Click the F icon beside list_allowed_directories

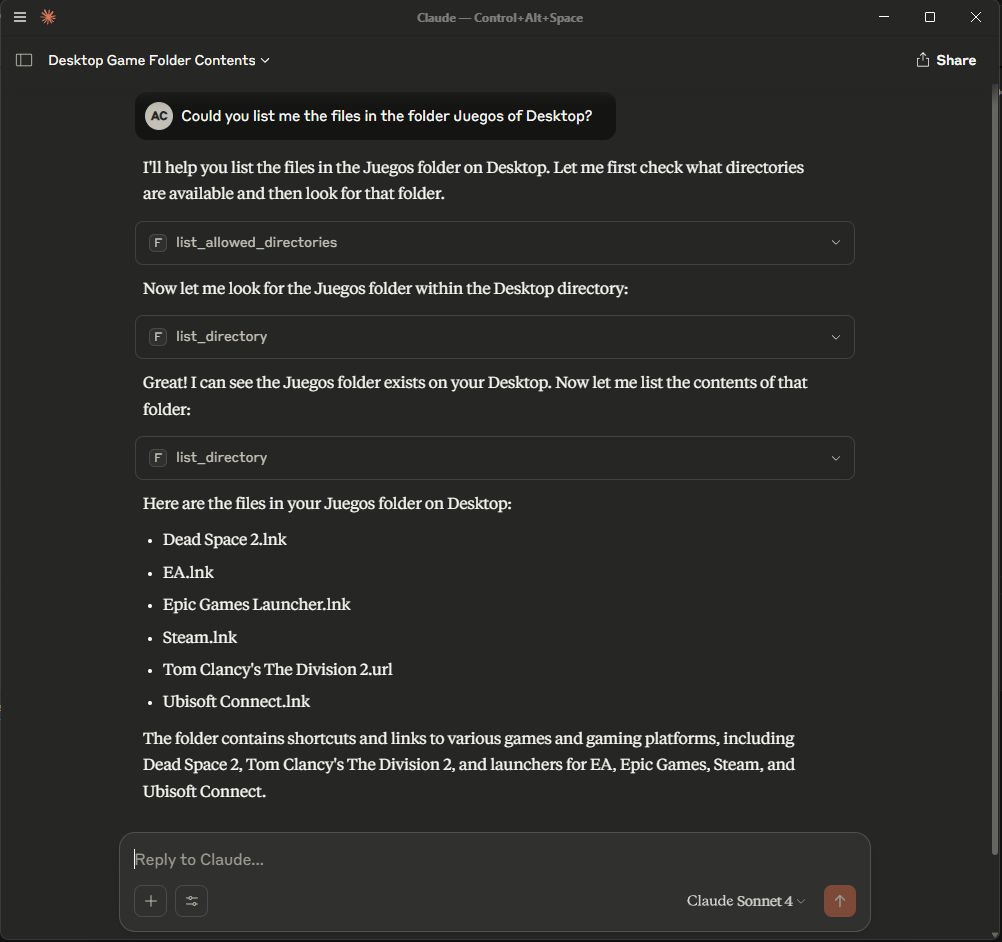click(x=157, y=242)
